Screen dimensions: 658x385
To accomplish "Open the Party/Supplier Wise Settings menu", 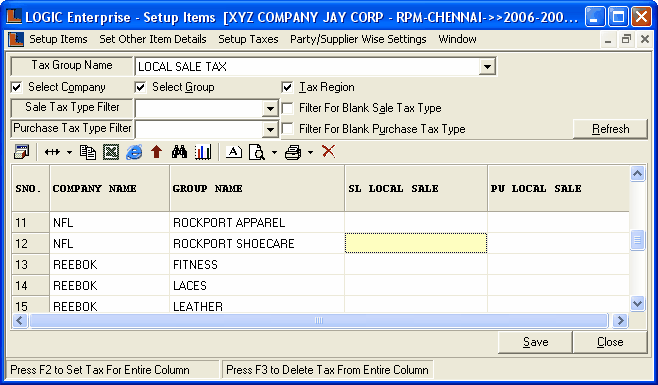I will click(358, 39).
